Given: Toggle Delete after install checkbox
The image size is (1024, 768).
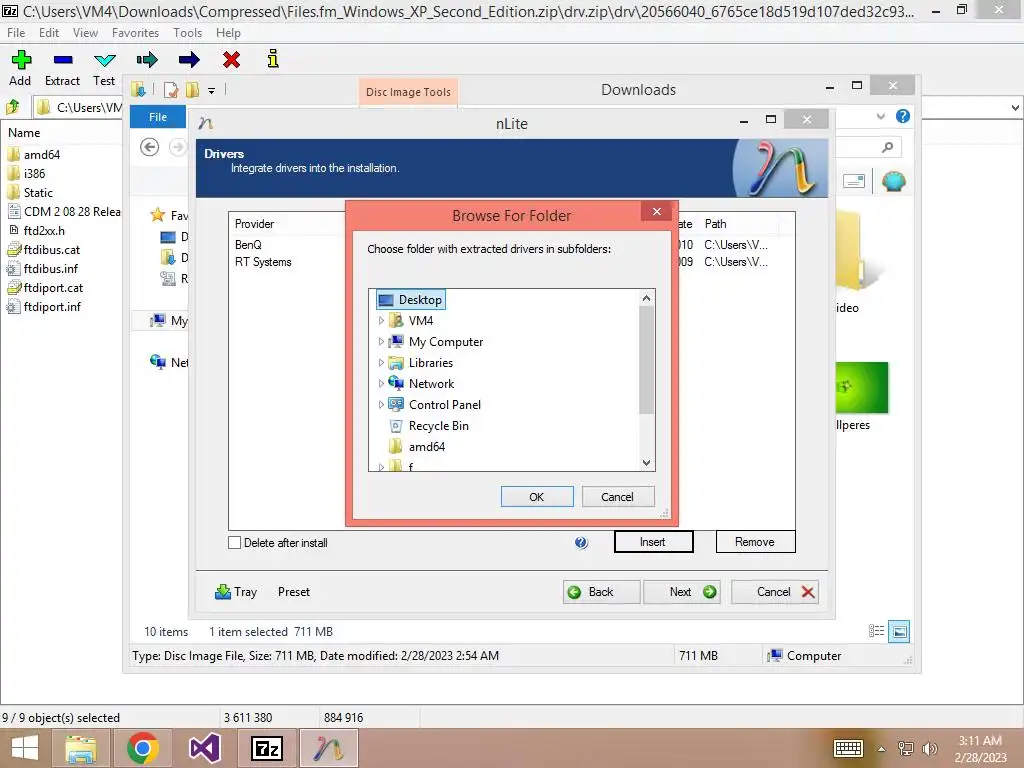Looking at the screenshot, I should 234,543.
